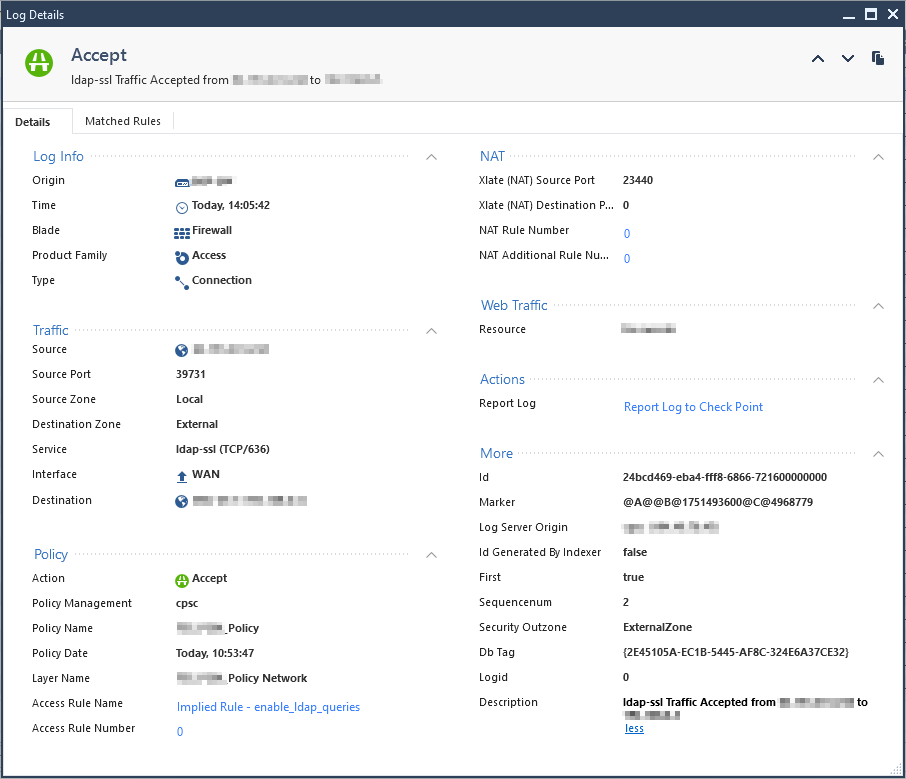
Task: Open Implied Rule enable_ldap_queries link
Action: (x=268, y=707)
